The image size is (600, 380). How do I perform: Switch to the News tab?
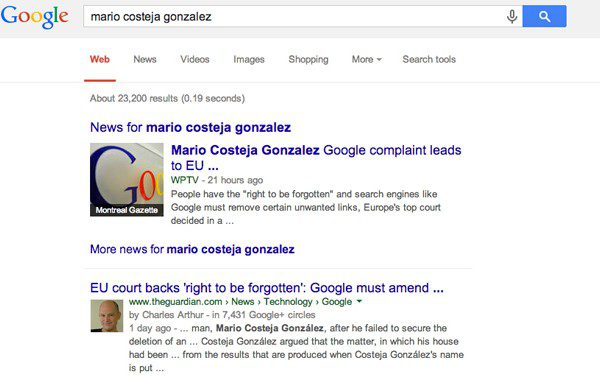pyautogui.click(x=145, y=59)
